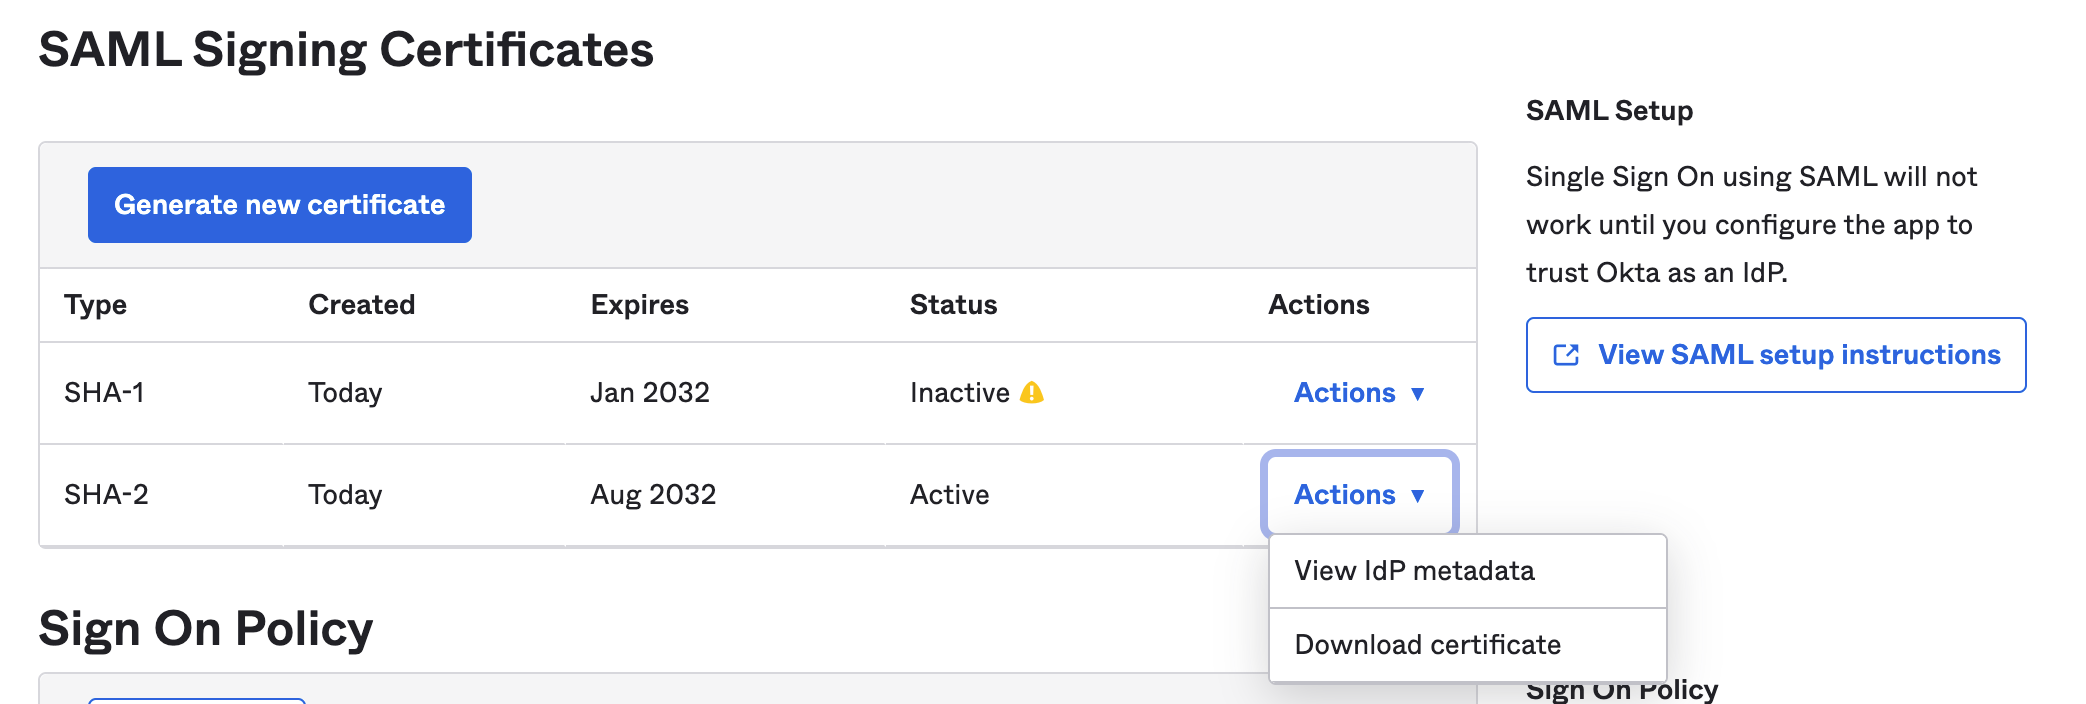The width and height of the screenshot is (2086, 704).
Task: Click the external link icon beside View SAML setup
Action: click(1566, 355)
